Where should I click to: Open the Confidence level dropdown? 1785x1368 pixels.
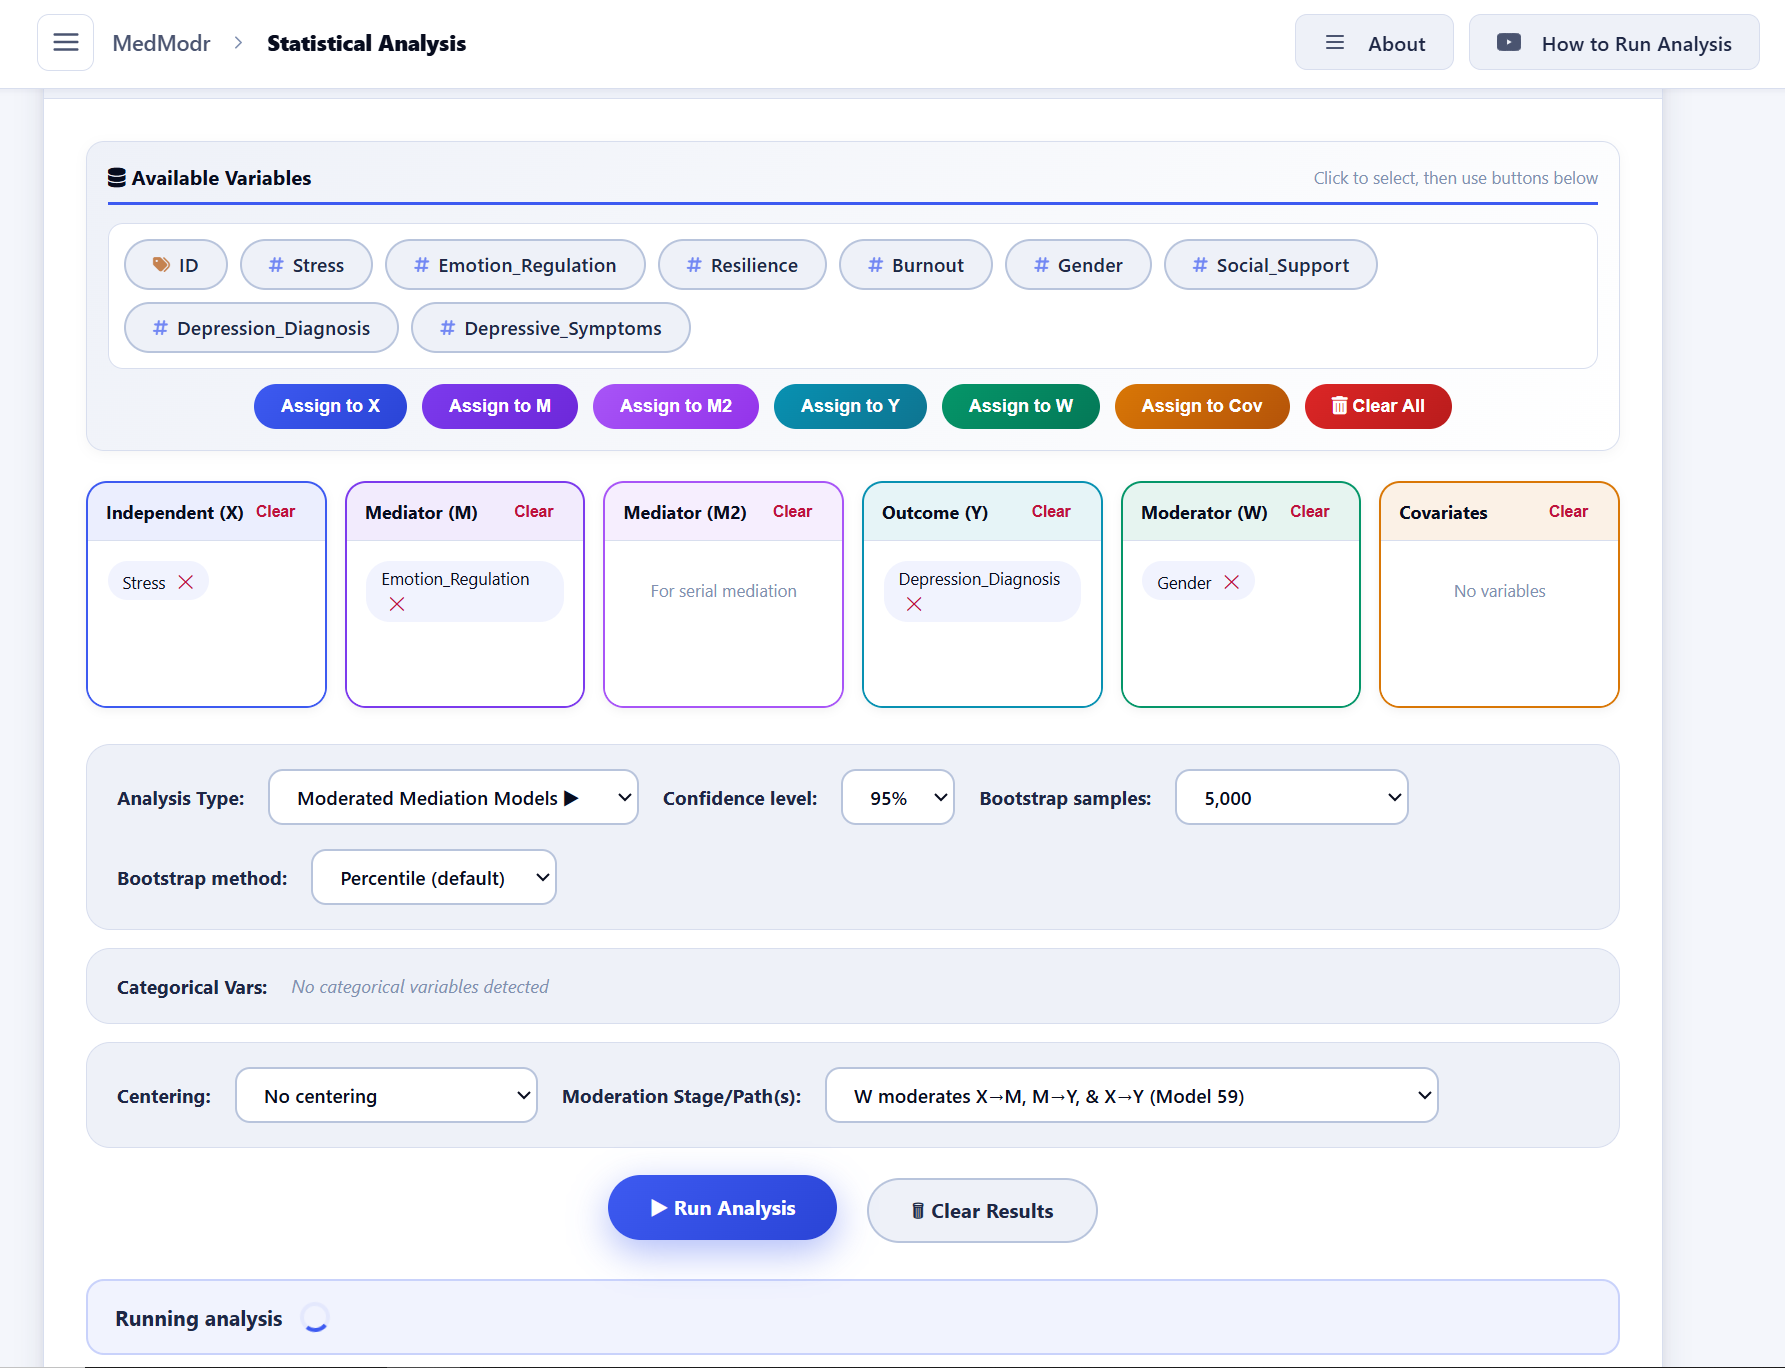point(898,797)
